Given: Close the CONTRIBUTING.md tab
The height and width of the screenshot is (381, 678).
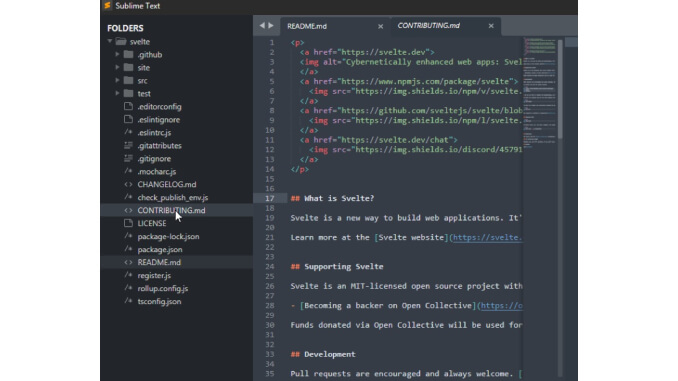Looking at the screenshot, I should [491, 26].
